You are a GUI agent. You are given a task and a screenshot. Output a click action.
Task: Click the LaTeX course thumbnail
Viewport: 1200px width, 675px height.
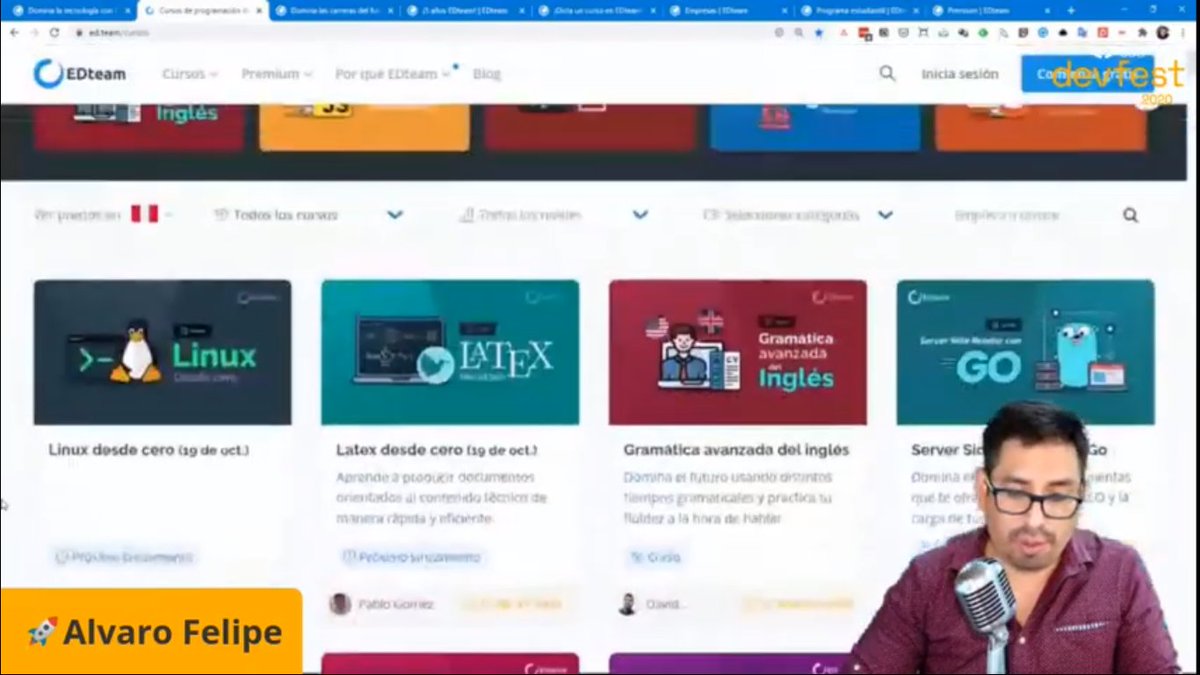pos(450,352)
